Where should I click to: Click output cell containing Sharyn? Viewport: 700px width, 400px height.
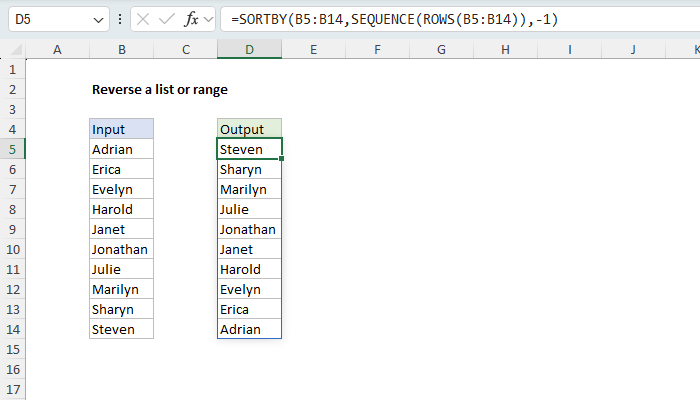tap(250, 169)
